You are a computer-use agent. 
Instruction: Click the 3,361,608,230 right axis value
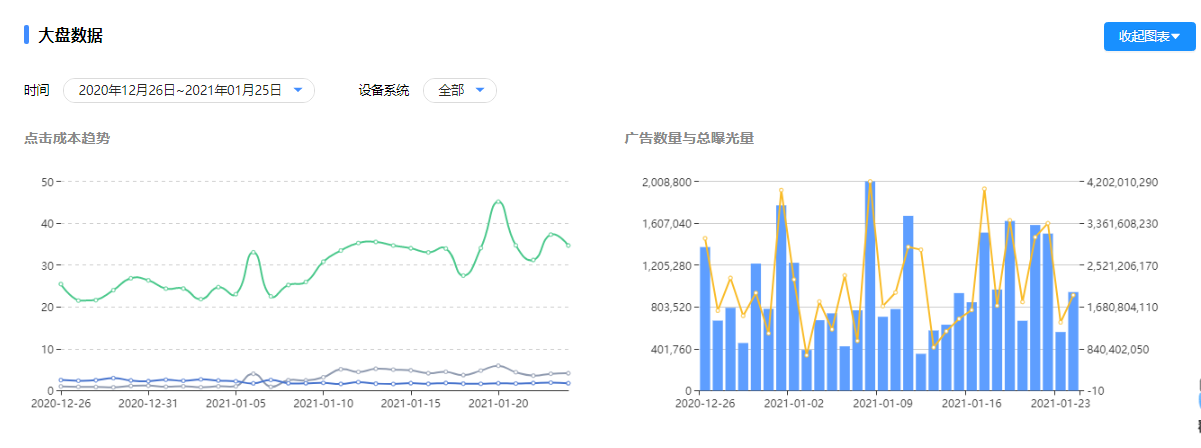(1122, 224)
